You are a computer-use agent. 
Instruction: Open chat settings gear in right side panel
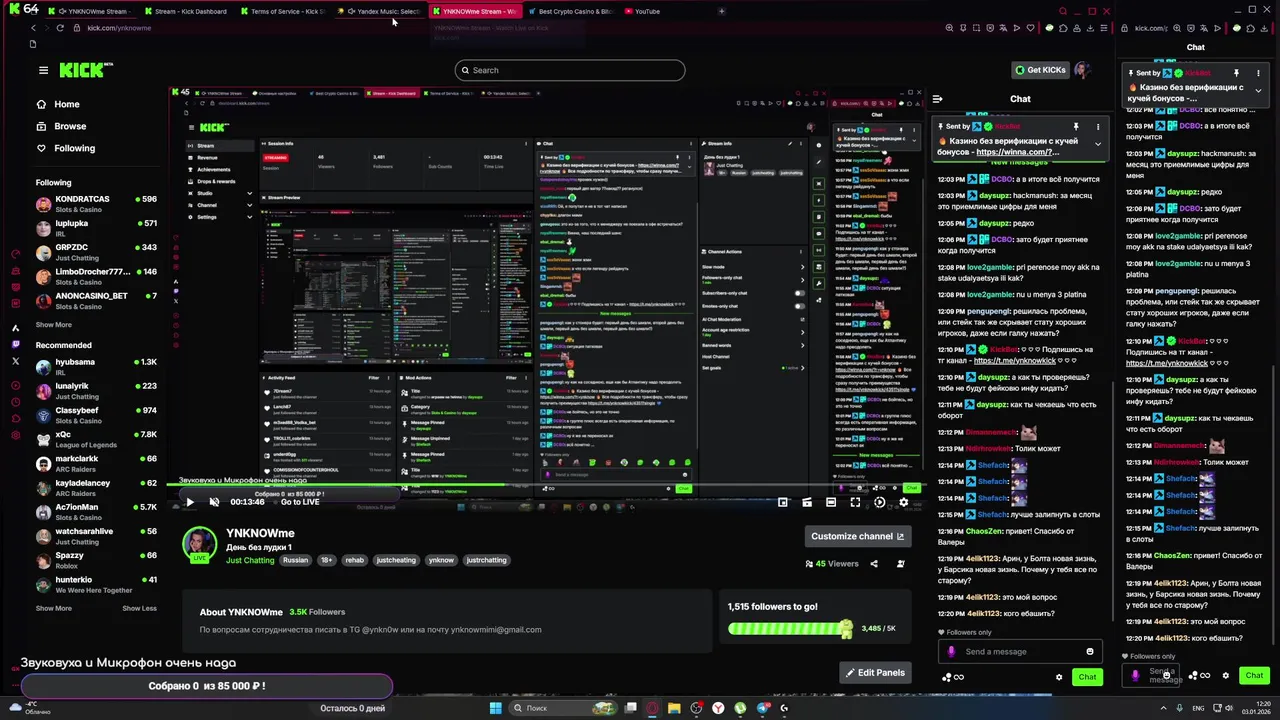tap(1225, 676)
